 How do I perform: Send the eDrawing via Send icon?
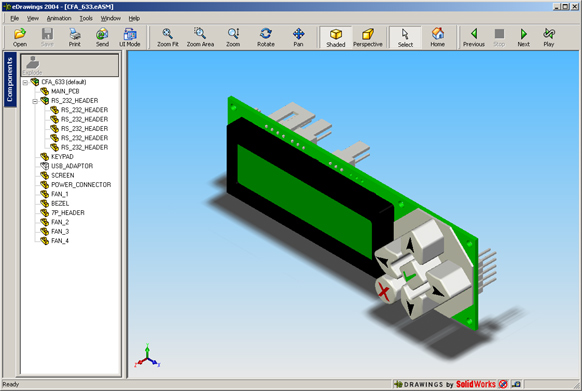(x=102, y=37)
